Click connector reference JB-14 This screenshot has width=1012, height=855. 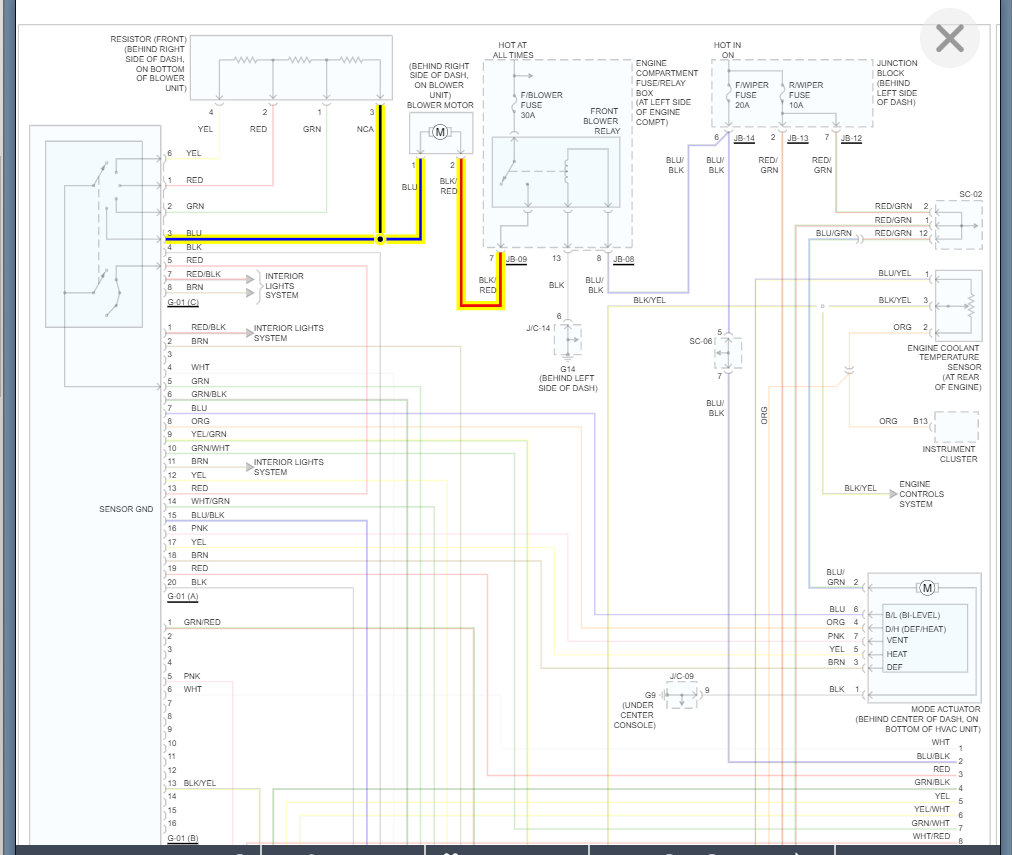(x=744, y=138)
